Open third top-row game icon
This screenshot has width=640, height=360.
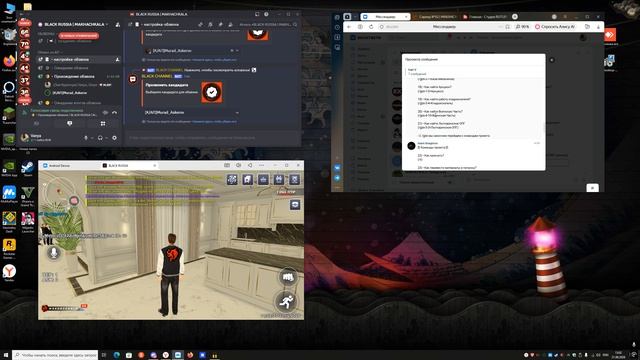click(x=263, y=179)
